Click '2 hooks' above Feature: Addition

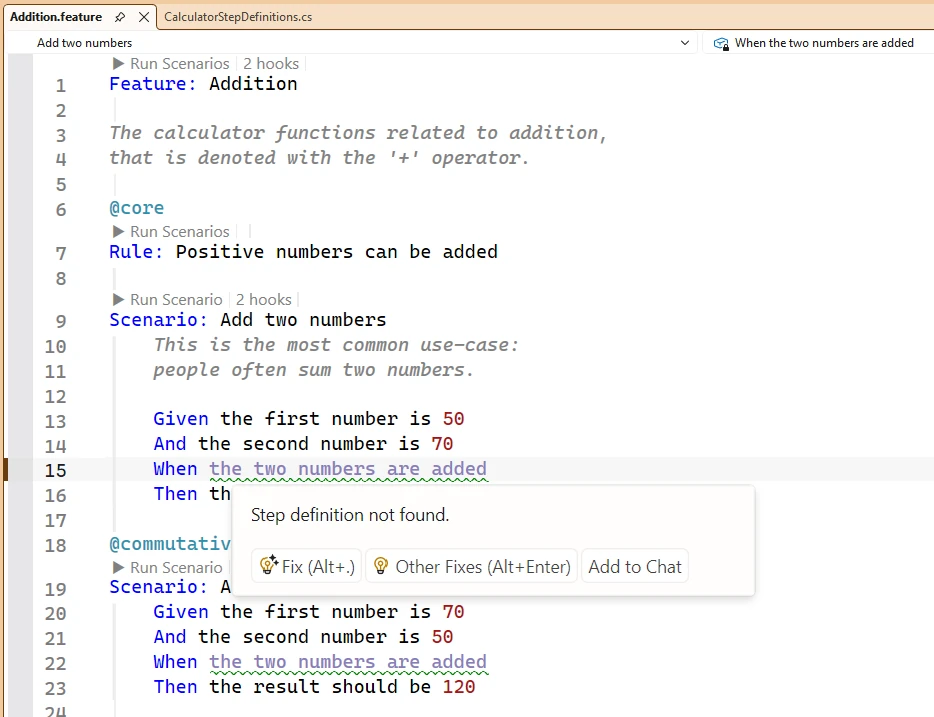click(271, 64)
